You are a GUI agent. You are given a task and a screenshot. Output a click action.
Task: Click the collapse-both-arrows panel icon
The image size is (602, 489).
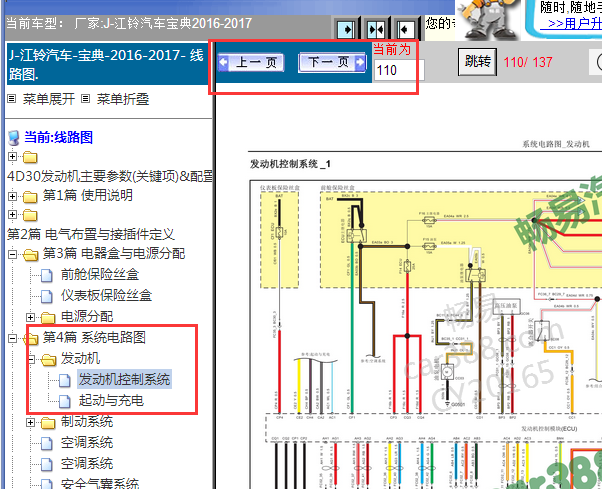click(x=375, y=29)
